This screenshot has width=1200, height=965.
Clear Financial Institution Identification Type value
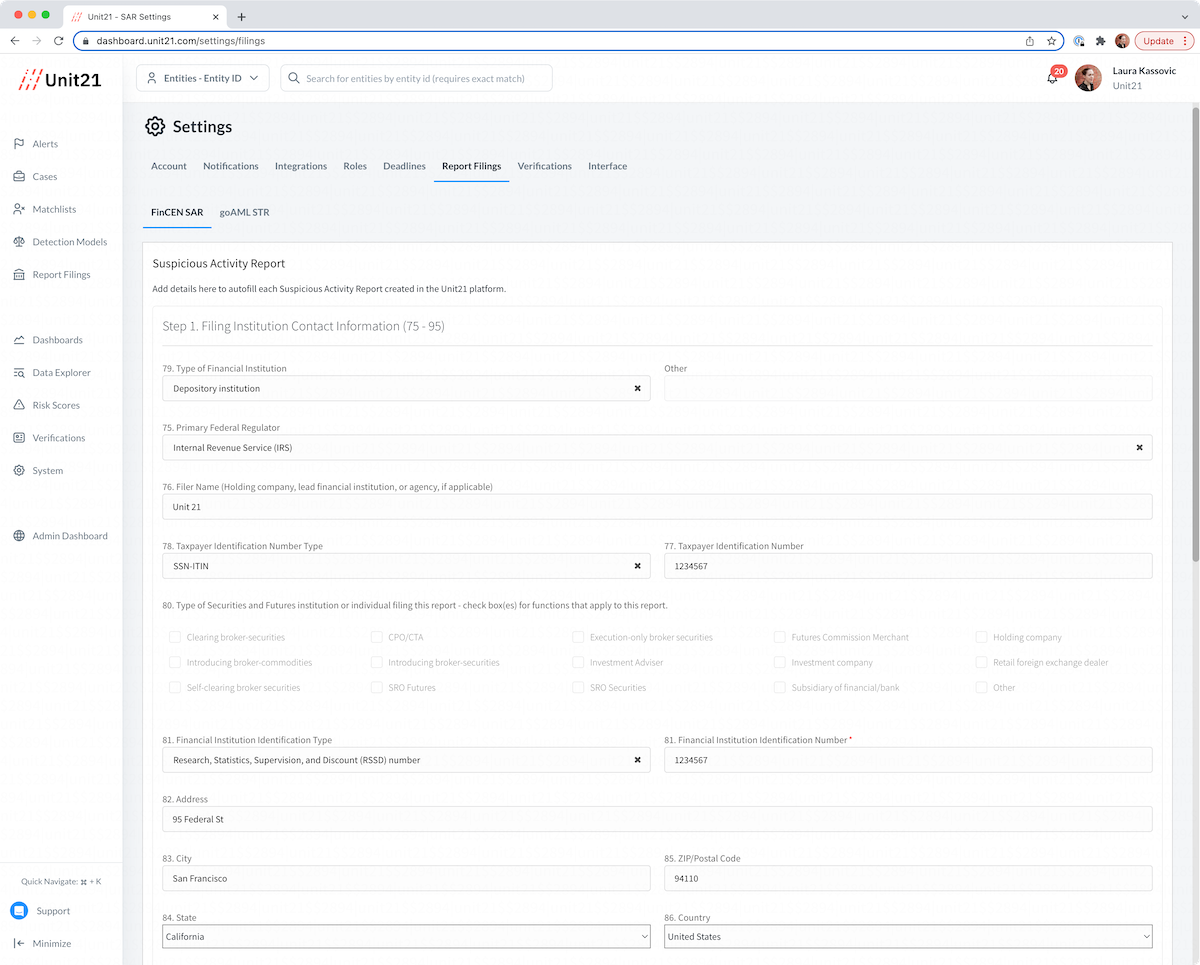click(x=637, y=760)
